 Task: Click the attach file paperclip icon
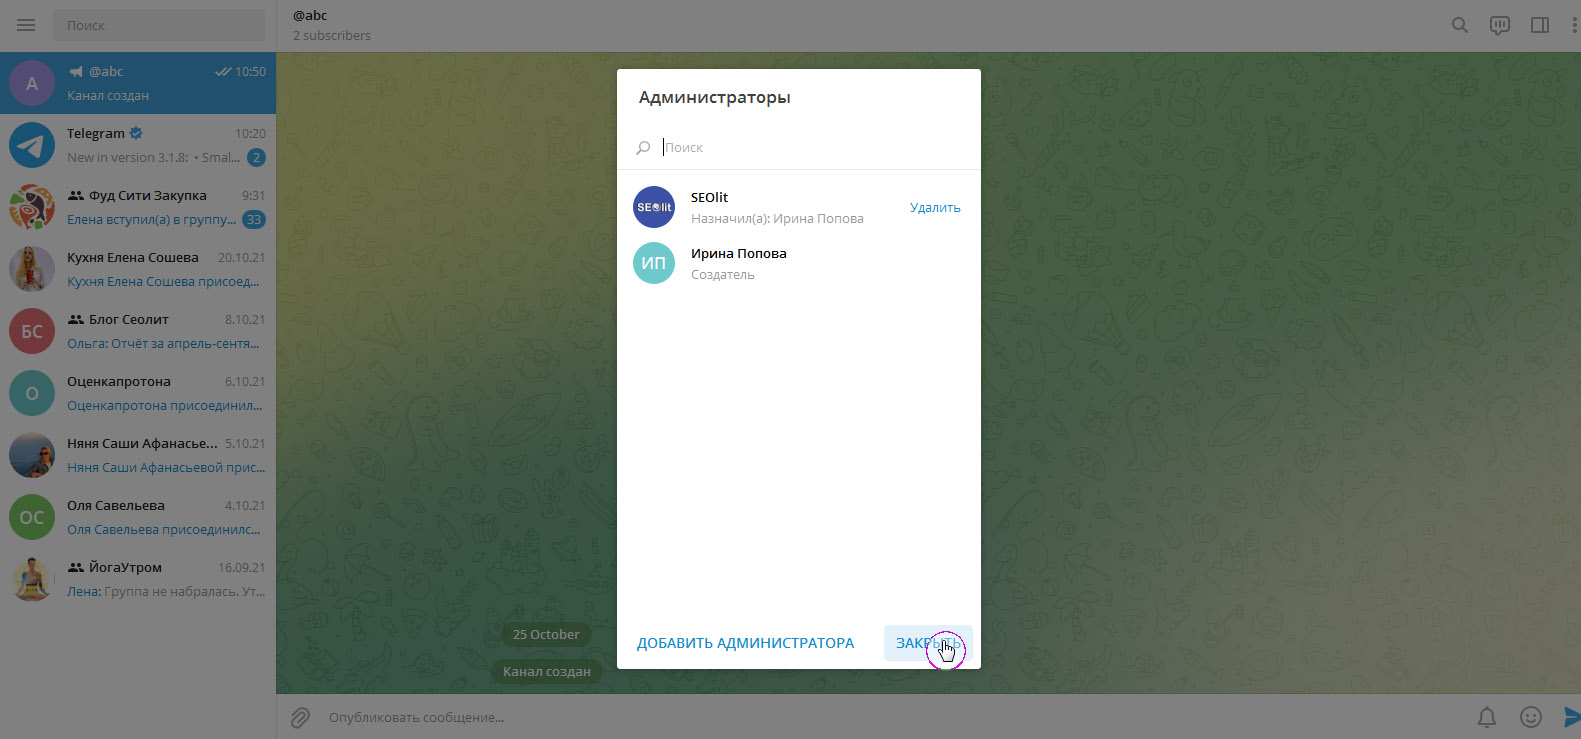pyautogui.click(x=300, y=717)
